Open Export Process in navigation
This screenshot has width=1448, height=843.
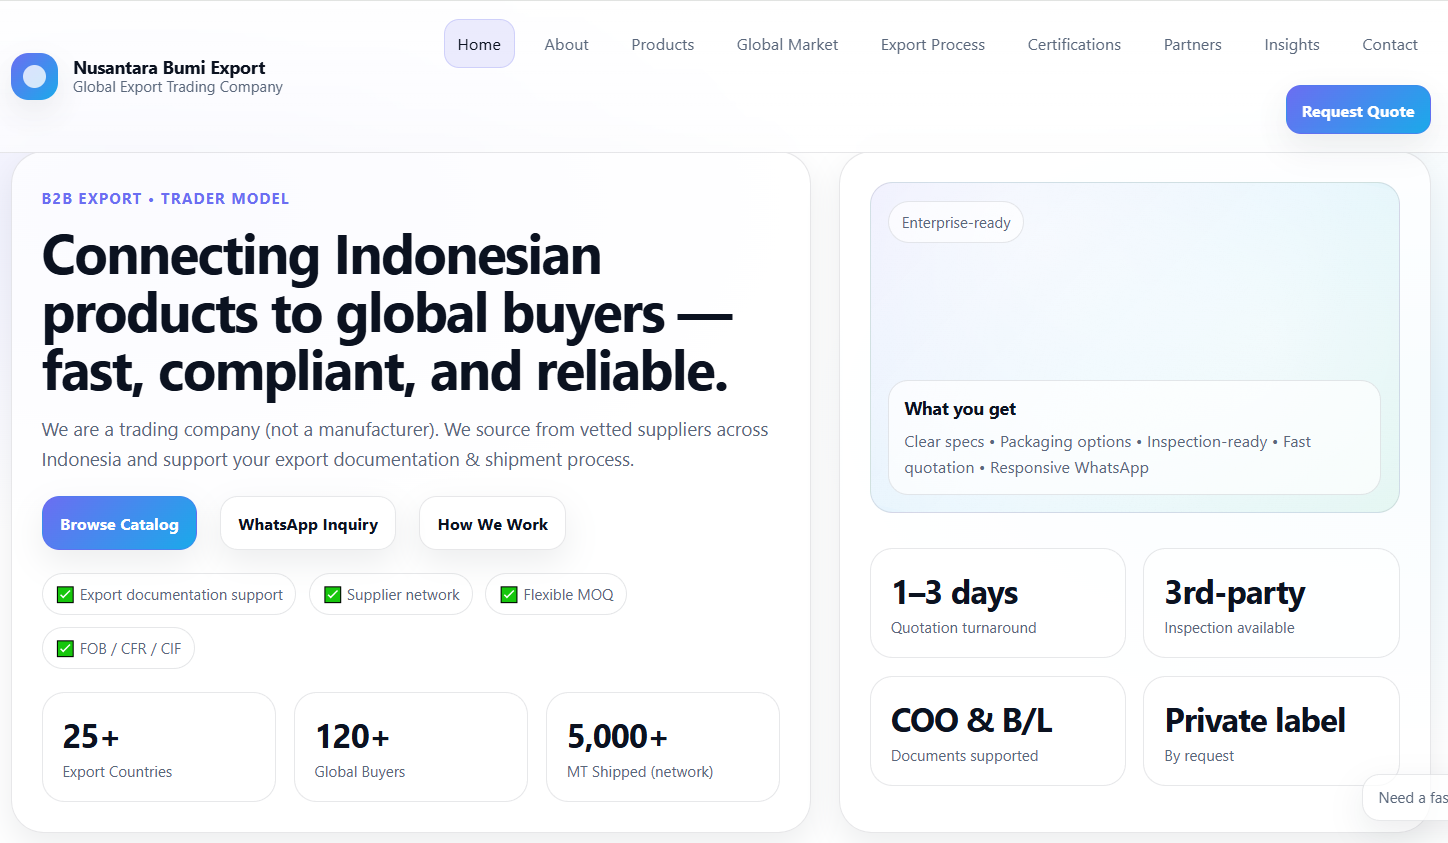pos(932,45)
